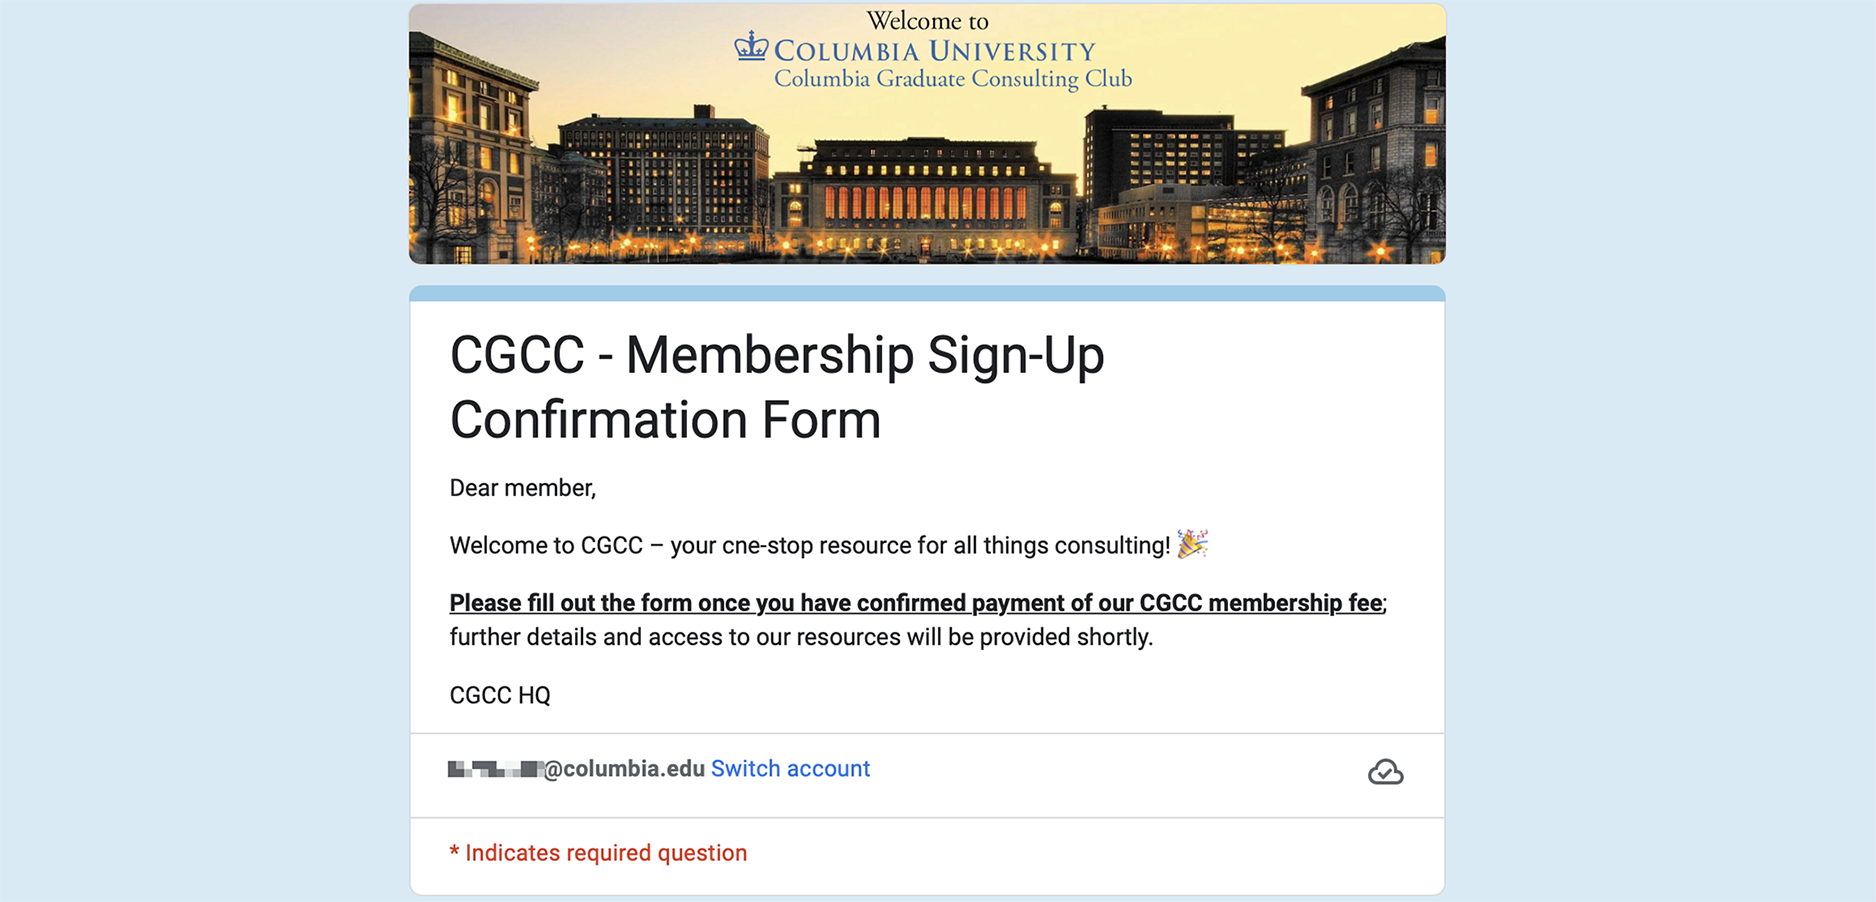Click the "CGCC HQ" signature text
The width and height of the screenshot is (1876, 902).
pyautogui.click(x=500, y=695)
